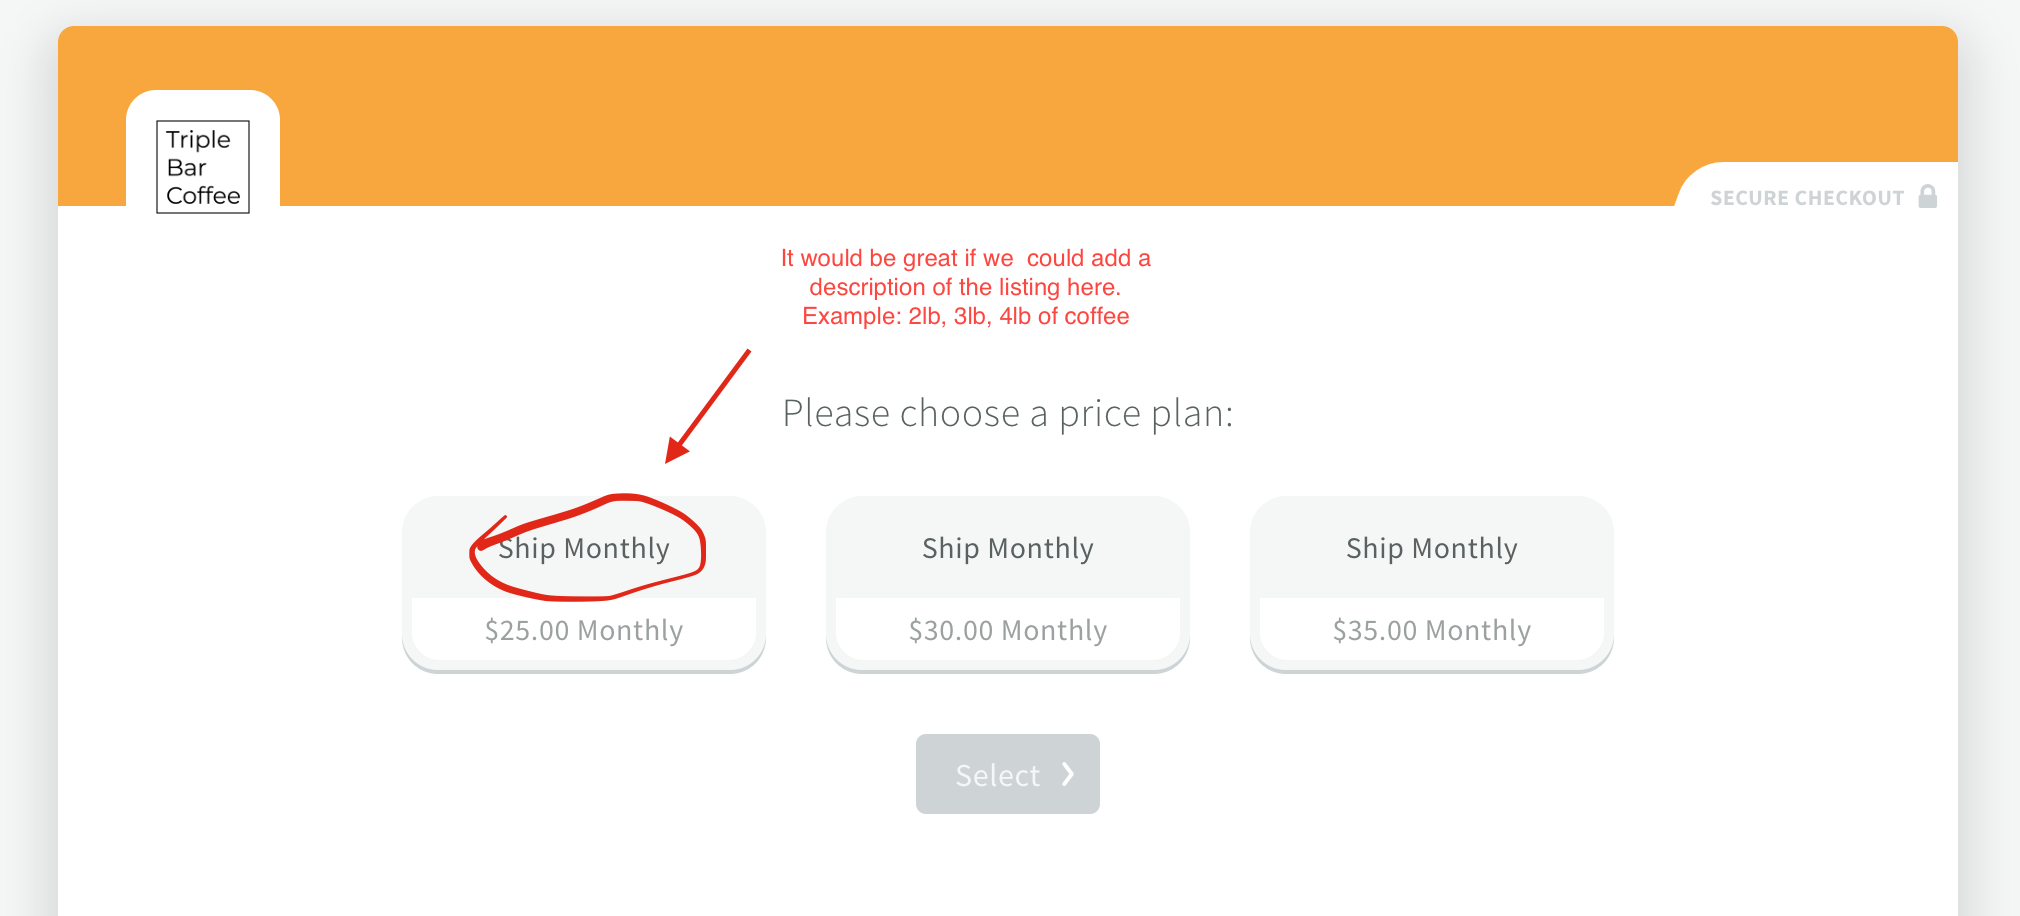Click the 'Example: 2lb, 3lb, 4lb' note line
The height and width of the screenshot is (916, 2020).
point(966,316)
